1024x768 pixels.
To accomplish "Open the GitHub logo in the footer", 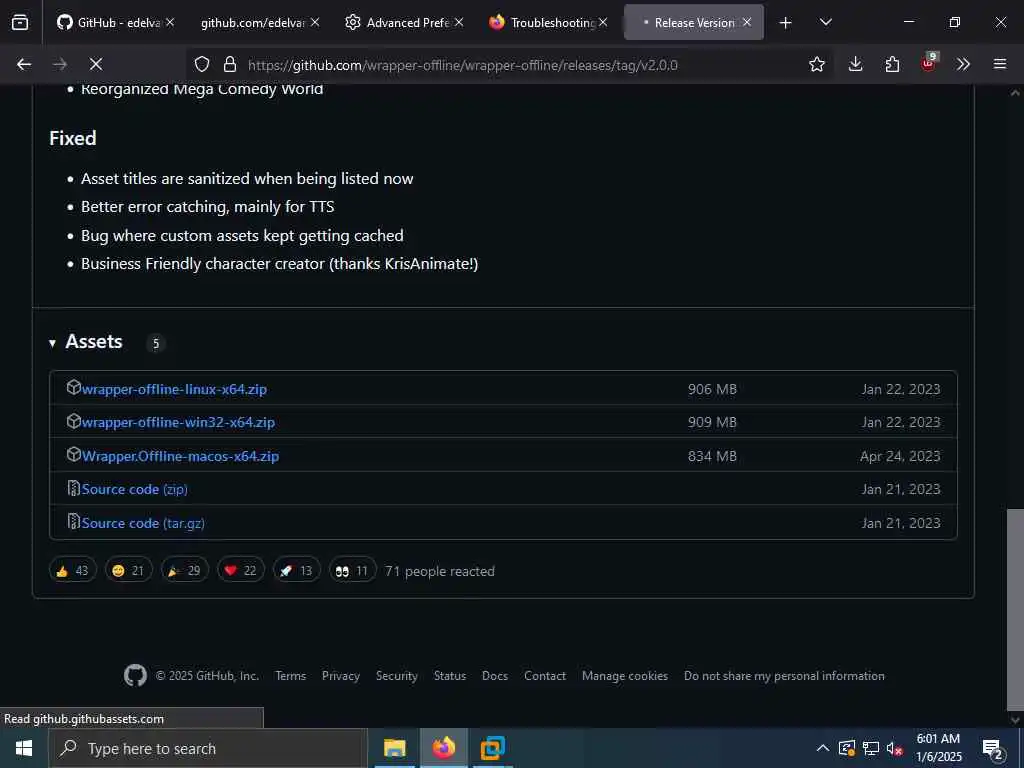I will [135, 675].
